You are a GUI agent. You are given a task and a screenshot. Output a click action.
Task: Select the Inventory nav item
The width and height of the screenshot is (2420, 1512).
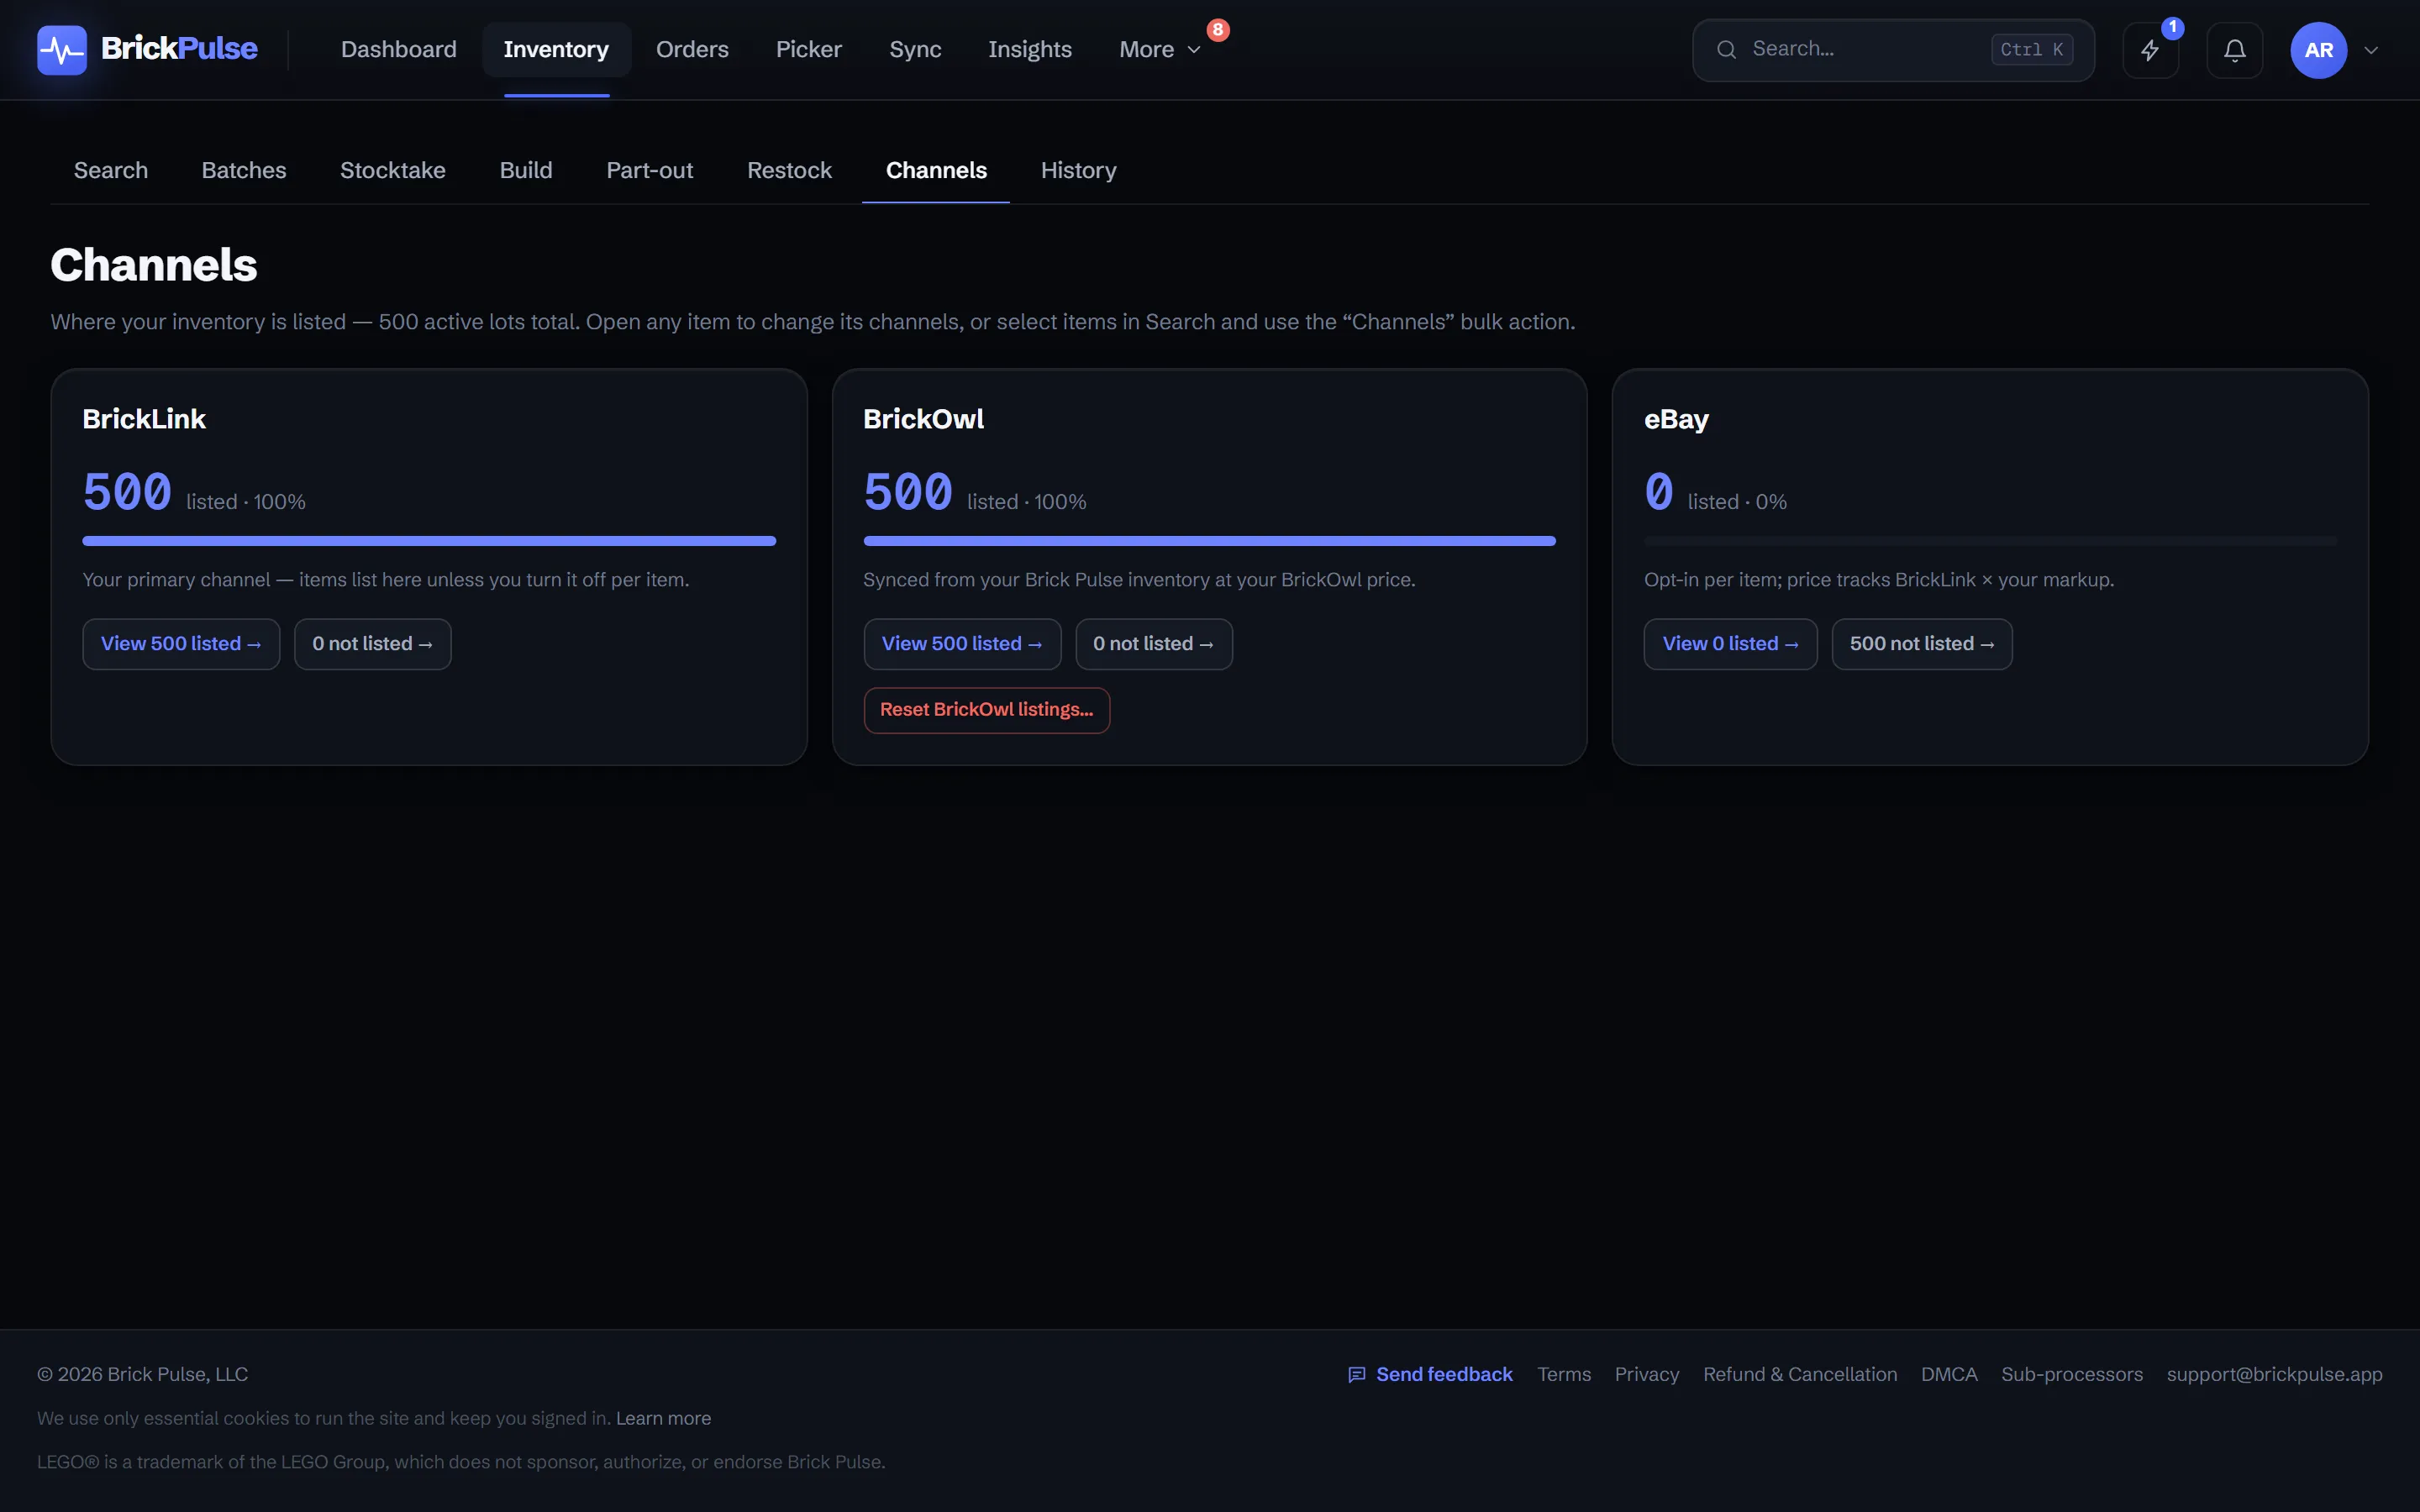click(556, 49)
